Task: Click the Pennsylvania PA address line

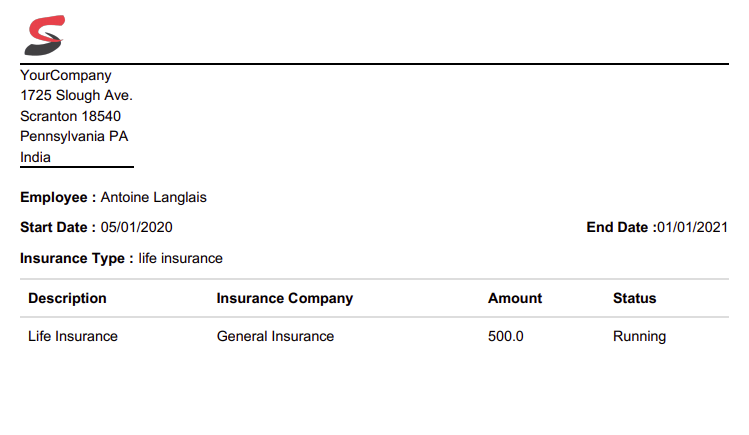Action: pyautogui.click(x=74, y=137)
